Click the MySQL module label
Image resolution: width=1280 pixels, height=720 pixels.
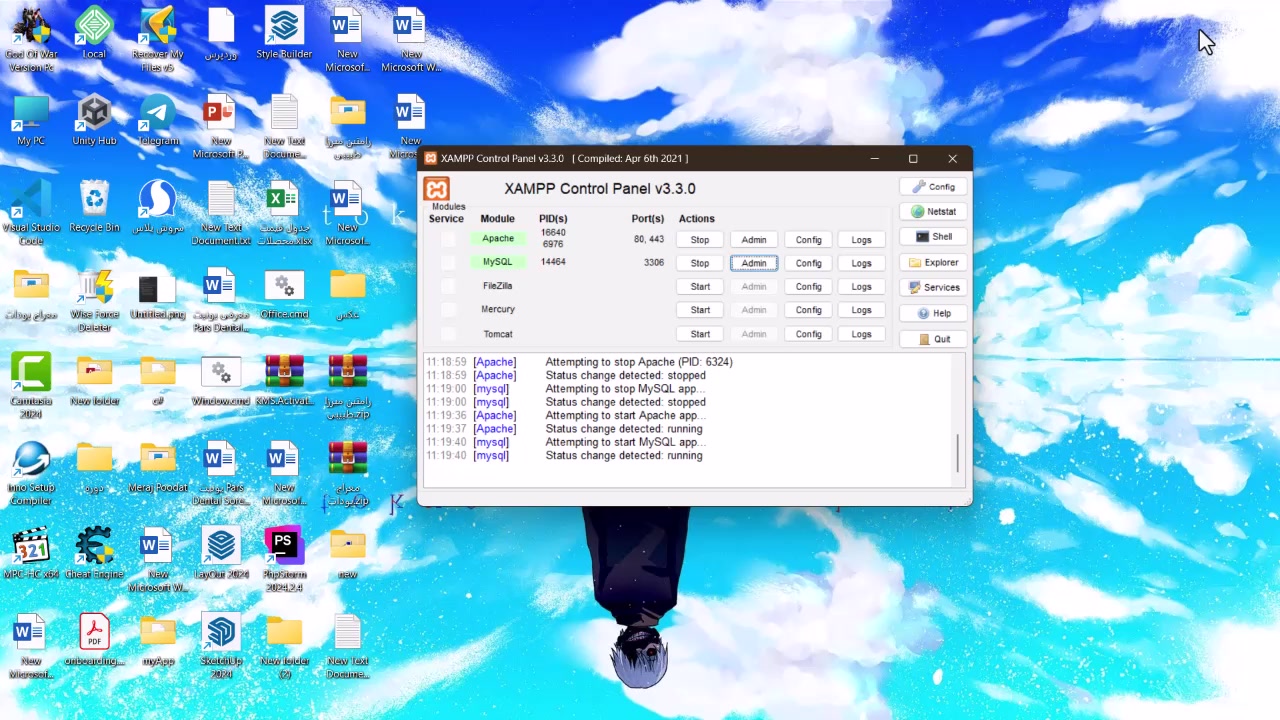(x=498, y=262)
